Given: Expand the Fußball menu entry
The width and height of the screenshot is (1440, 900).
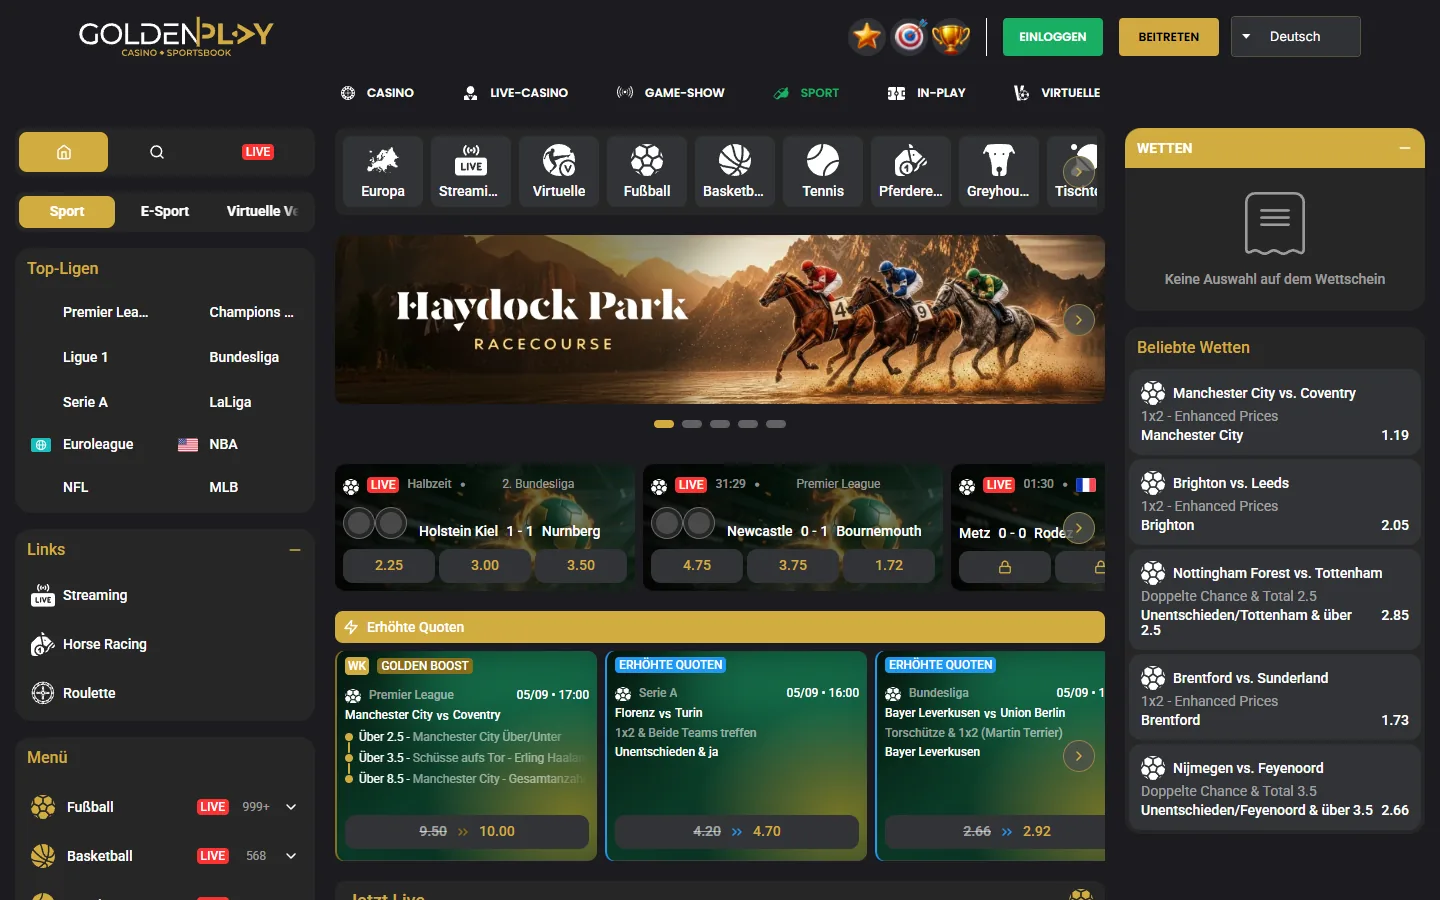Looking at the screenshot, I should [x=291, y=807].
